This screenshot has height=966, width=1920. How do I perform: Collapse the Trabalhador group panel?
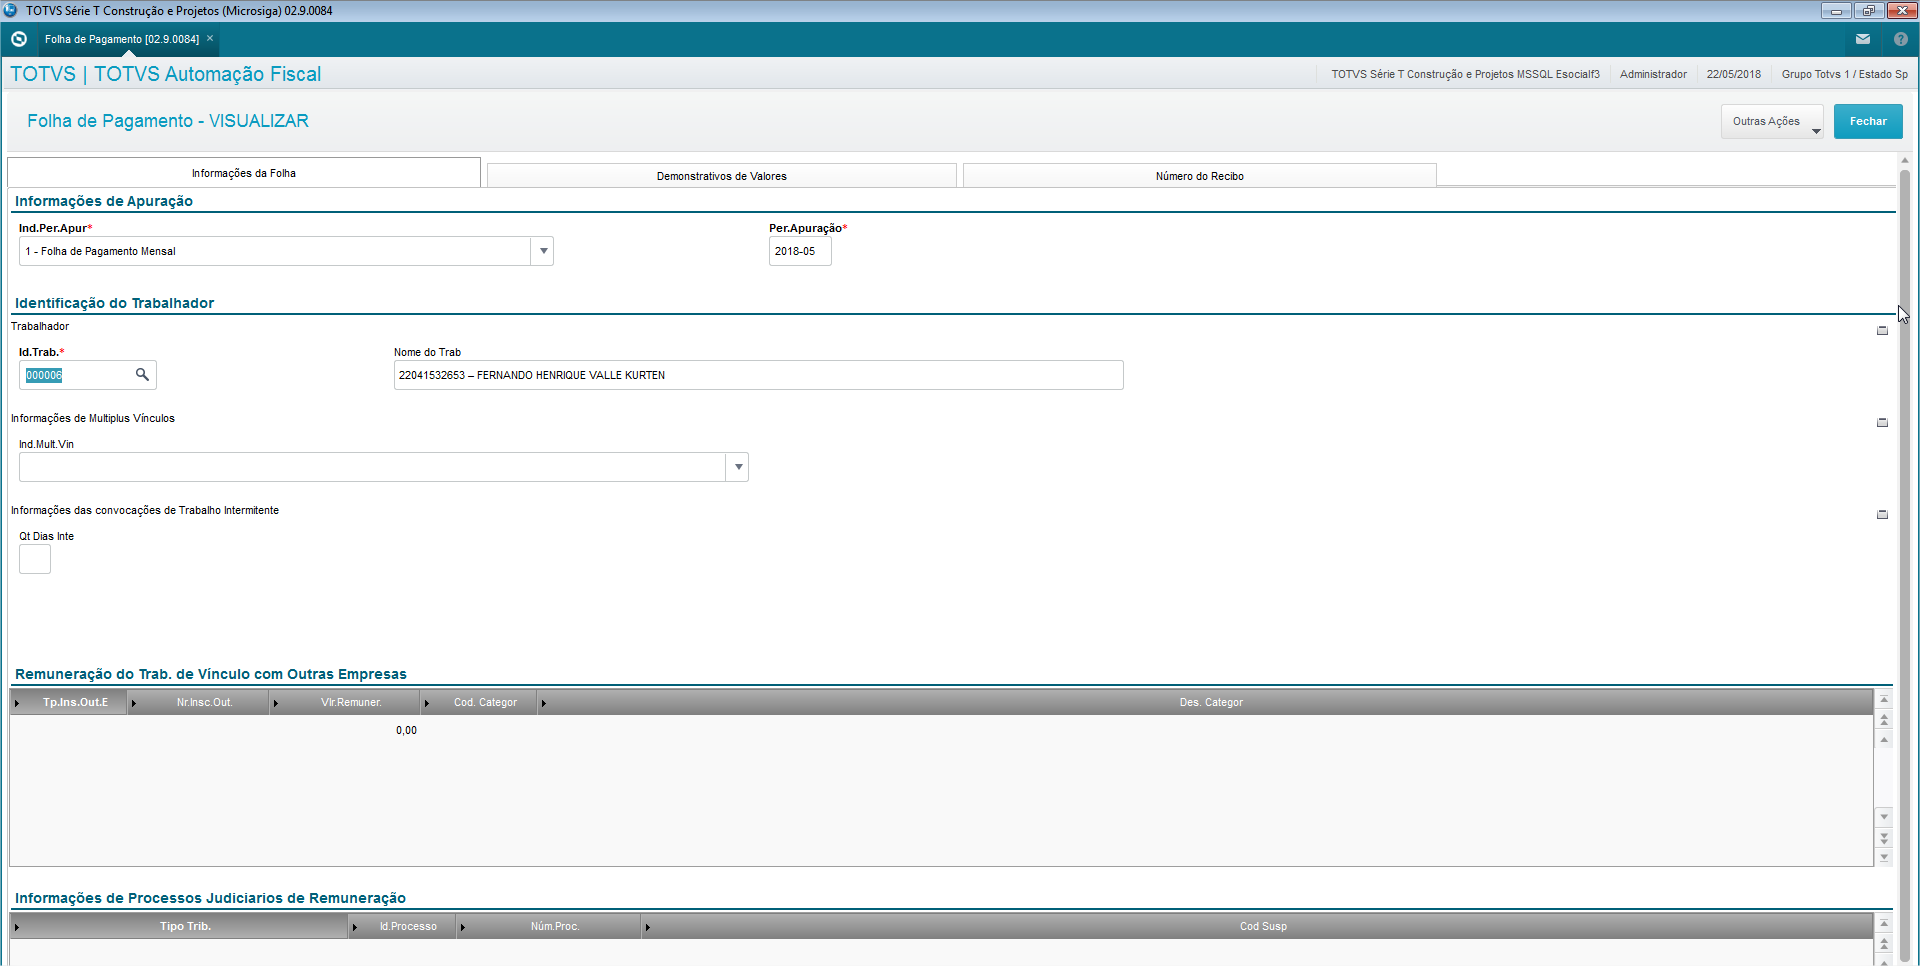1882,330
